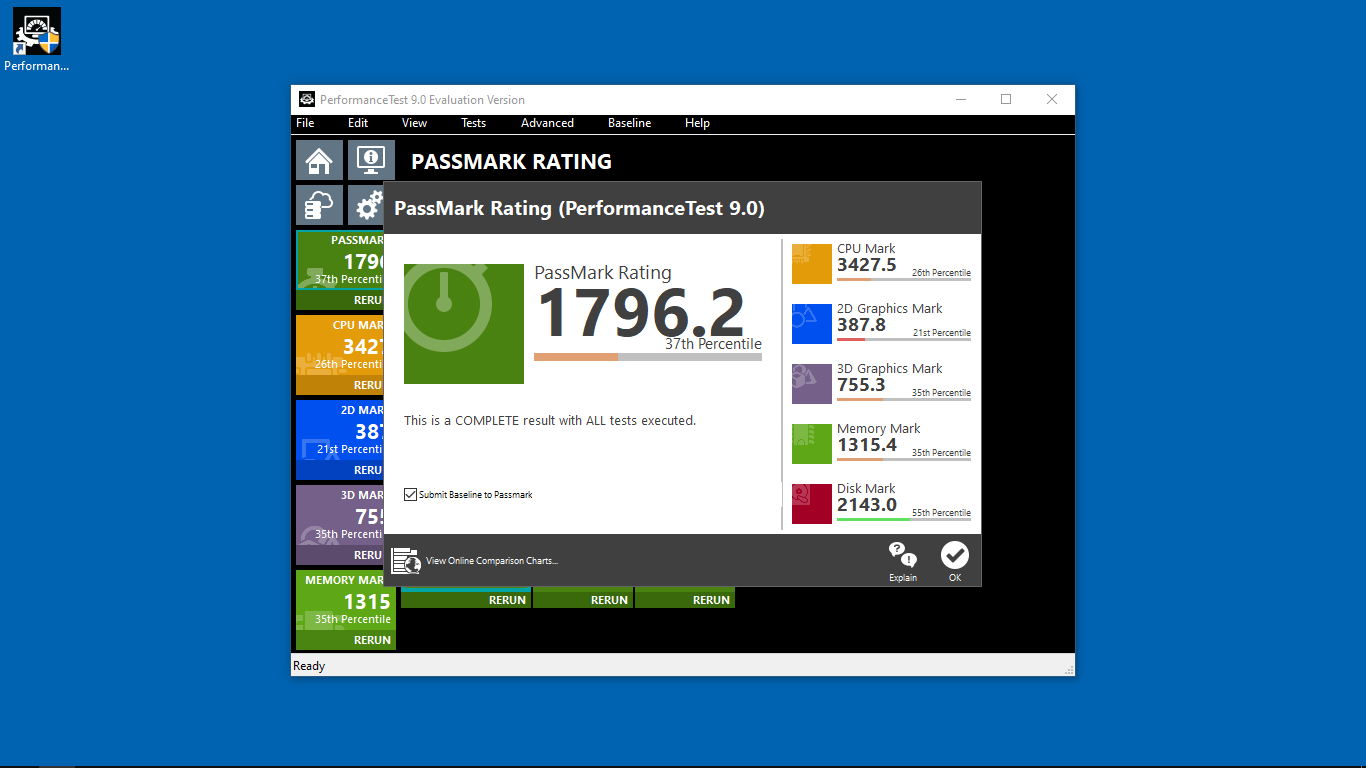Click the Memory Mark value 1315.4 in the dialog
Screen dimensions: 1366x768
point(867,445)
